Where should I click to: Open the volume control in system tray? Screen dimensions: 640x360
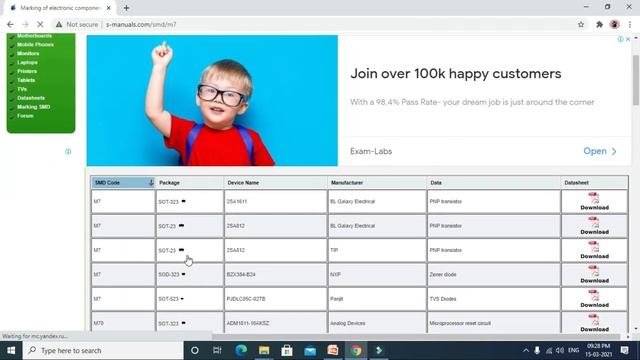point(560,350)
